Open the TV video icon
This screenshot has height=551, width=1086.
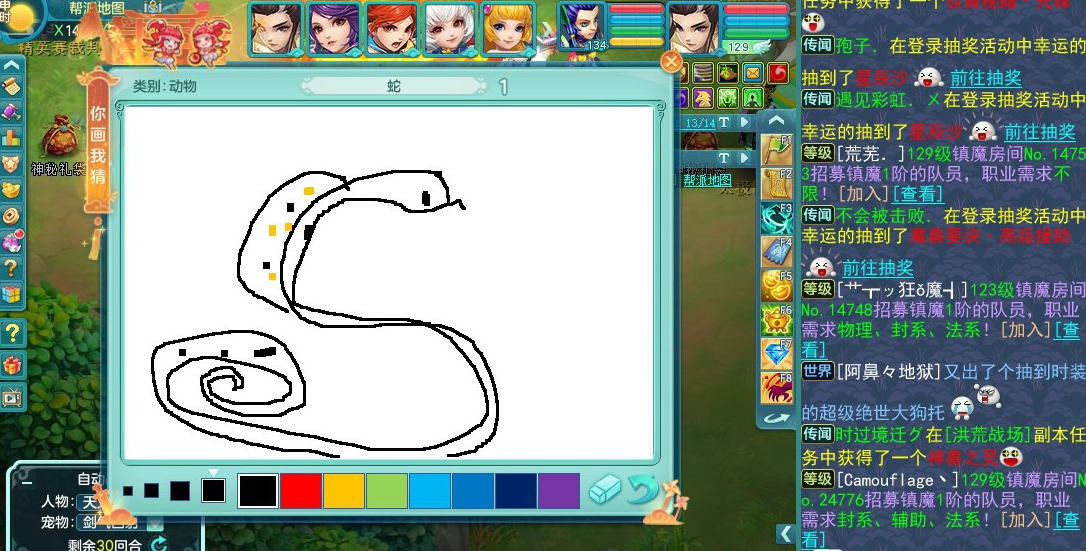12,397
